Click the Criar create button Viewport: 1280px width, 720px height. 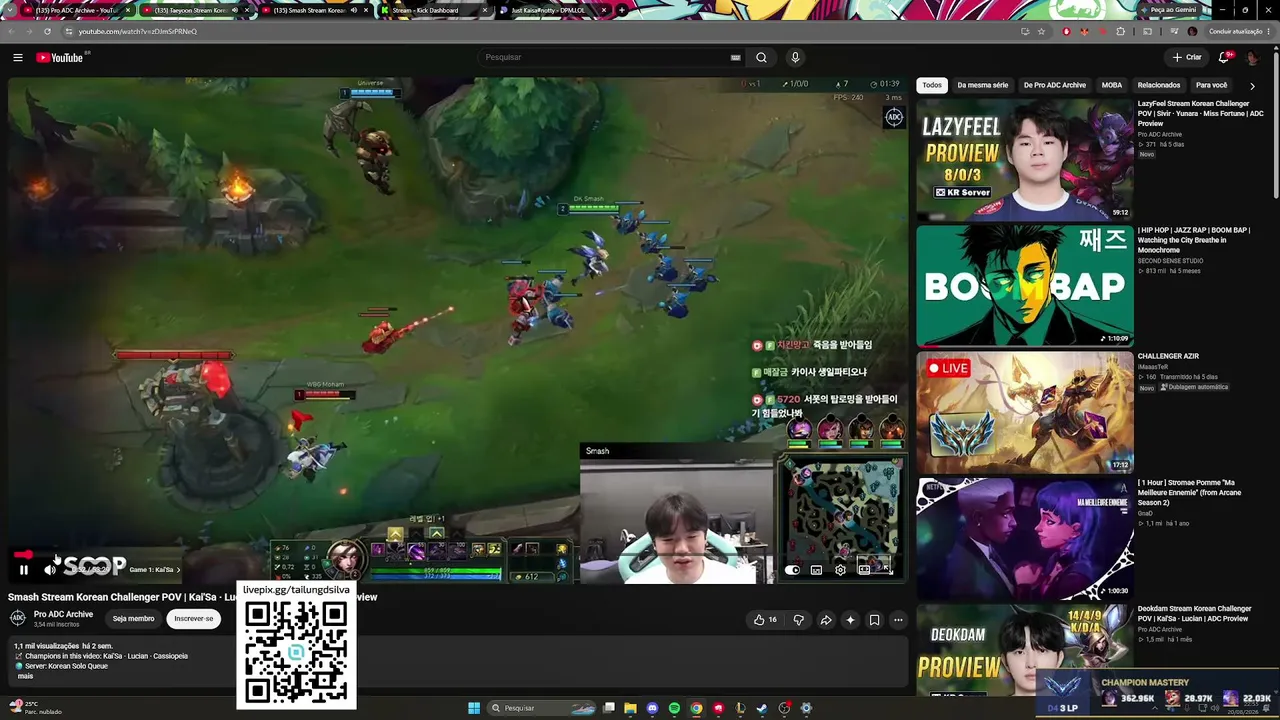point(1187,58)
